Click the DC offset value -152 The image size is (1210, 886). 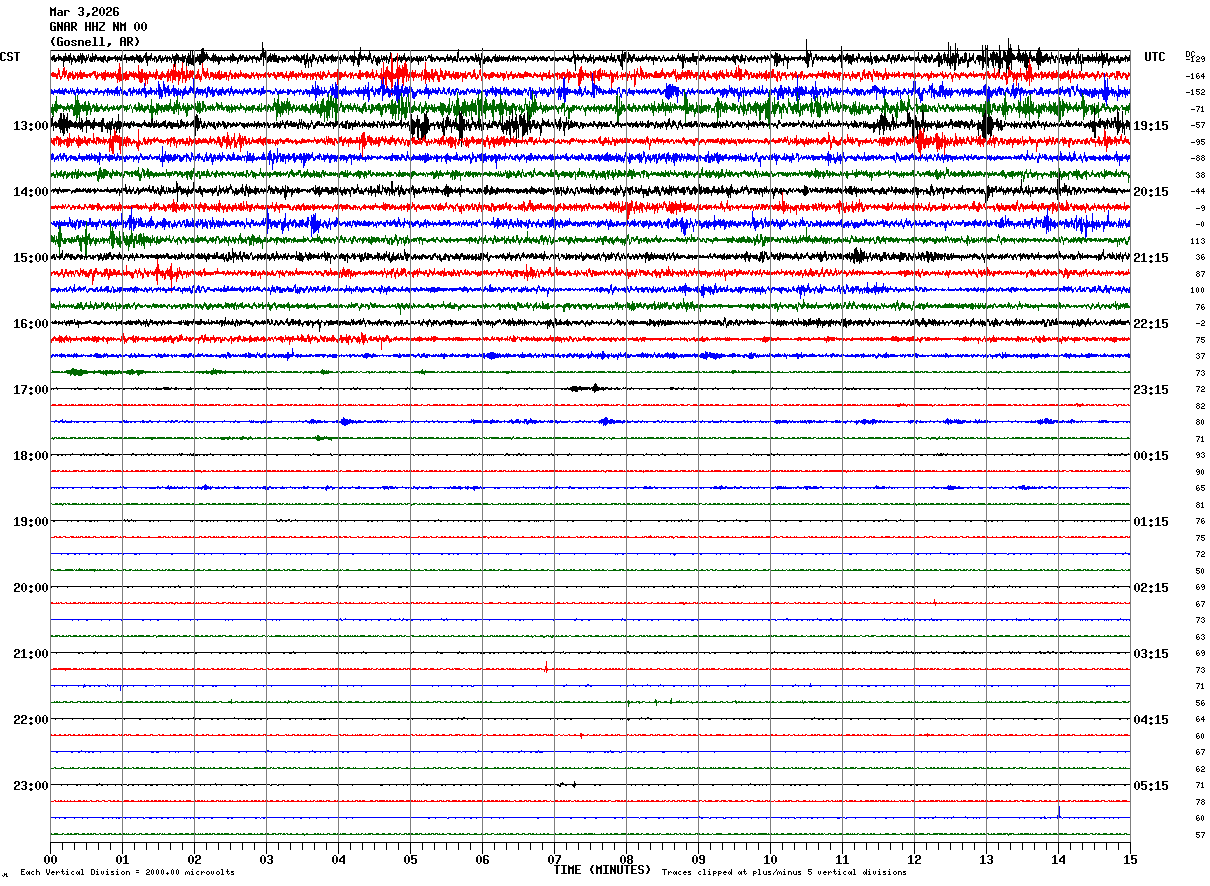1196,92
